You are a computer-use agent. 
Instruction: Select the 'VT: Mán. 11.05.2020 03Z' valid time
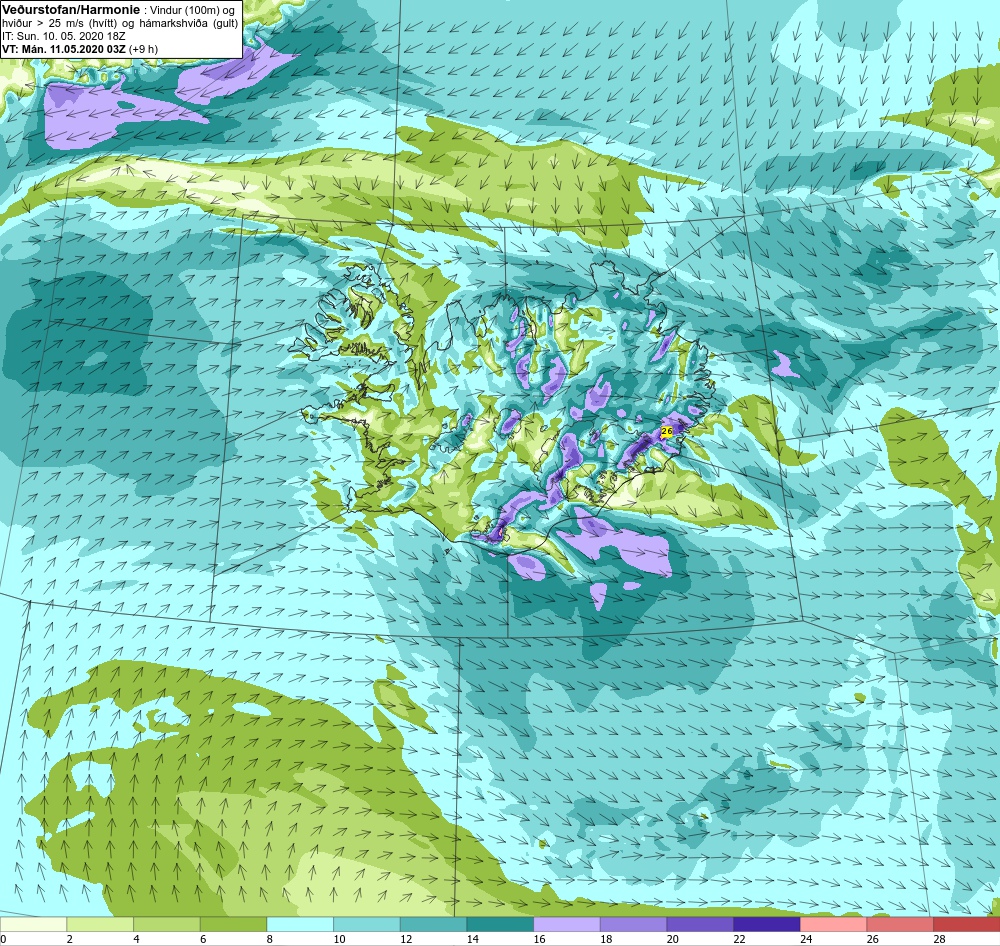pos(64,48)
